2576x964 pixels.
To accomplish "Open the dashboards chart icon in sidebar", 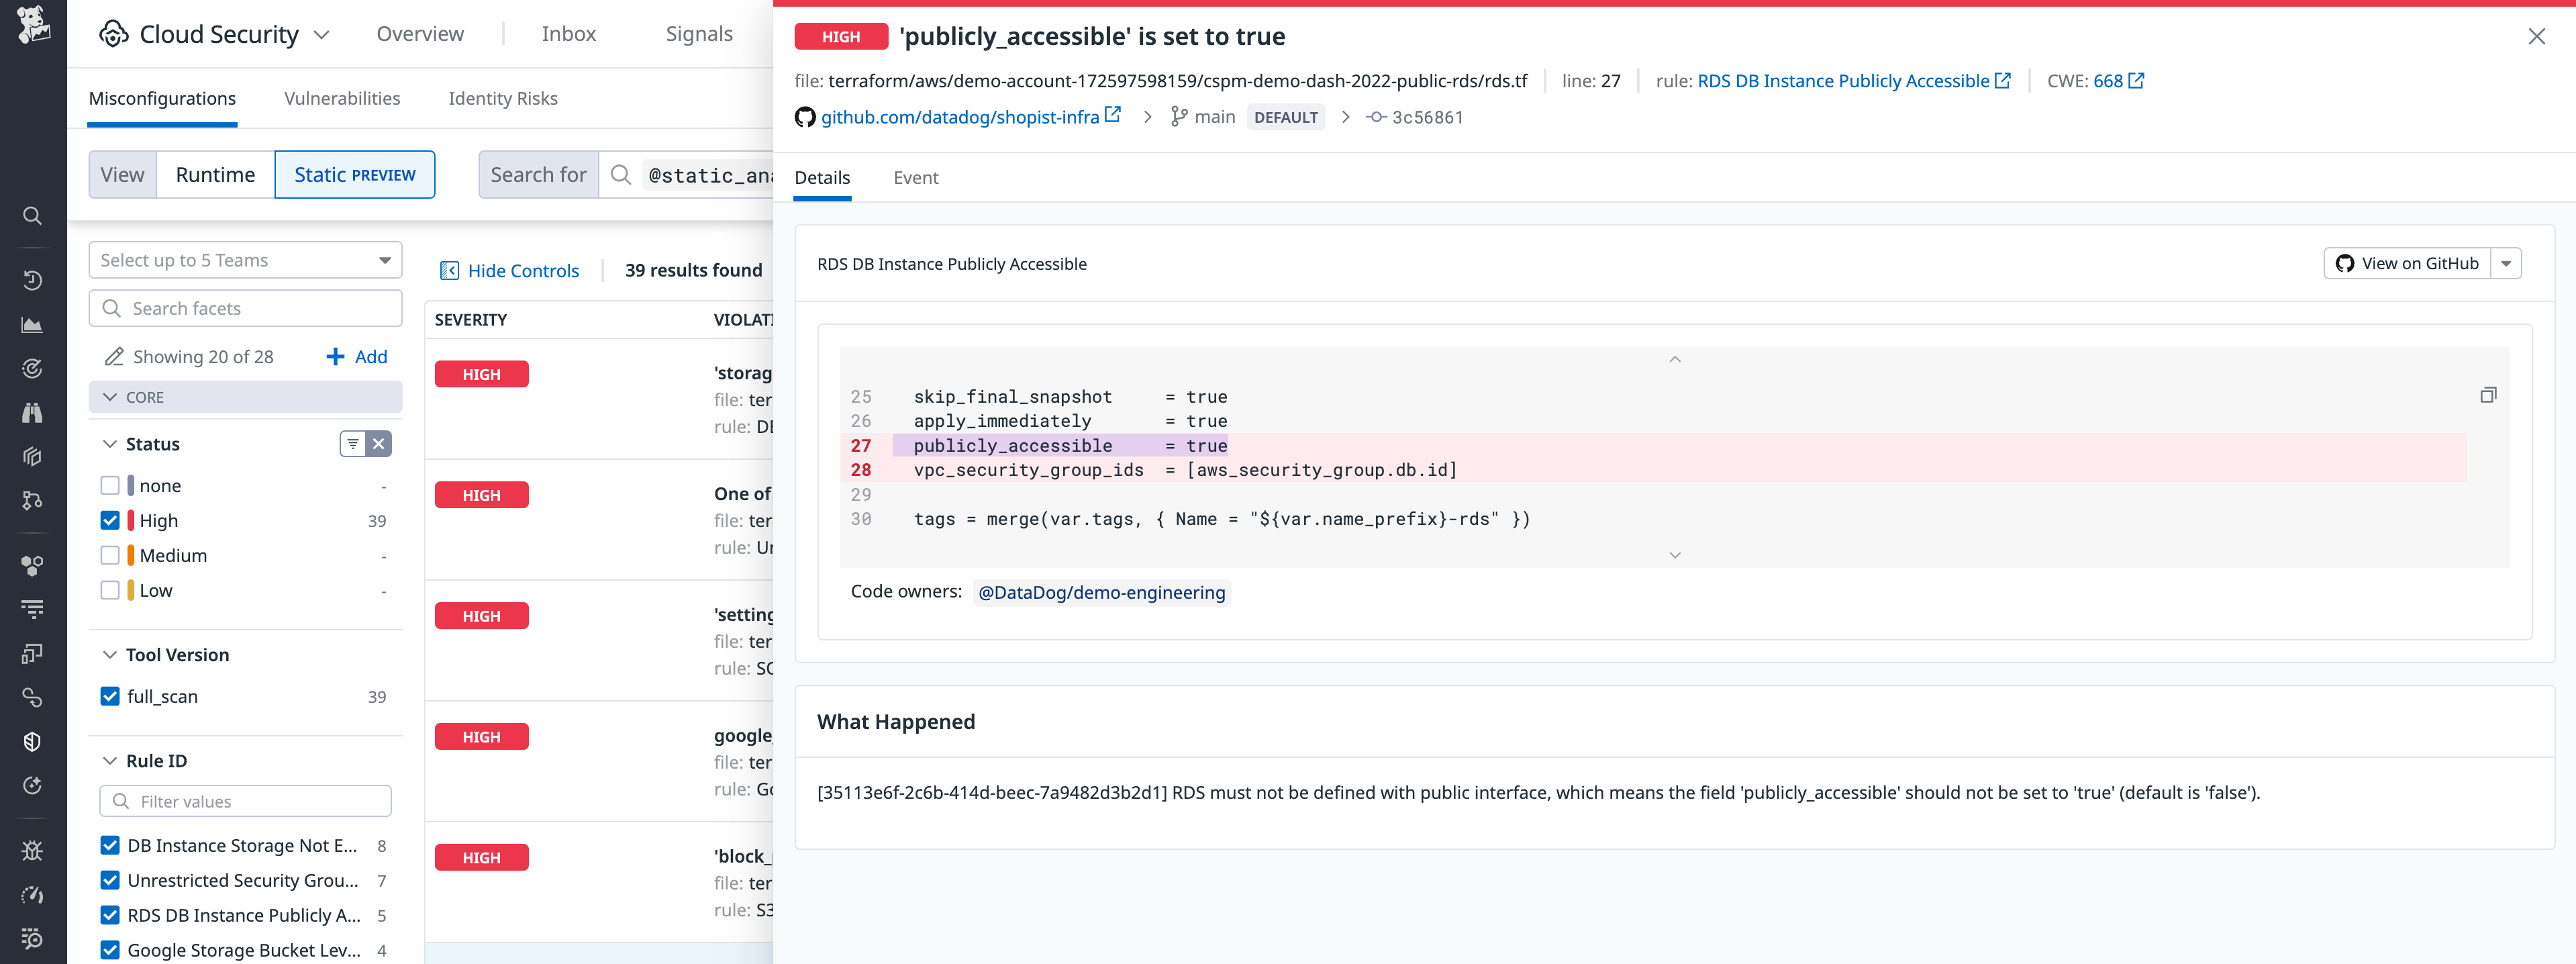I will pos(31,324).
